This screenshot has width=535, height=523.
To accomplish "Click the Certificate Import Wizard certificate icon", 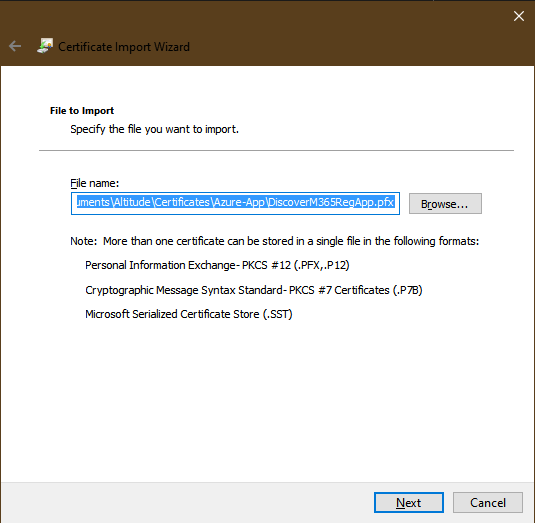I will coord(45,46).
